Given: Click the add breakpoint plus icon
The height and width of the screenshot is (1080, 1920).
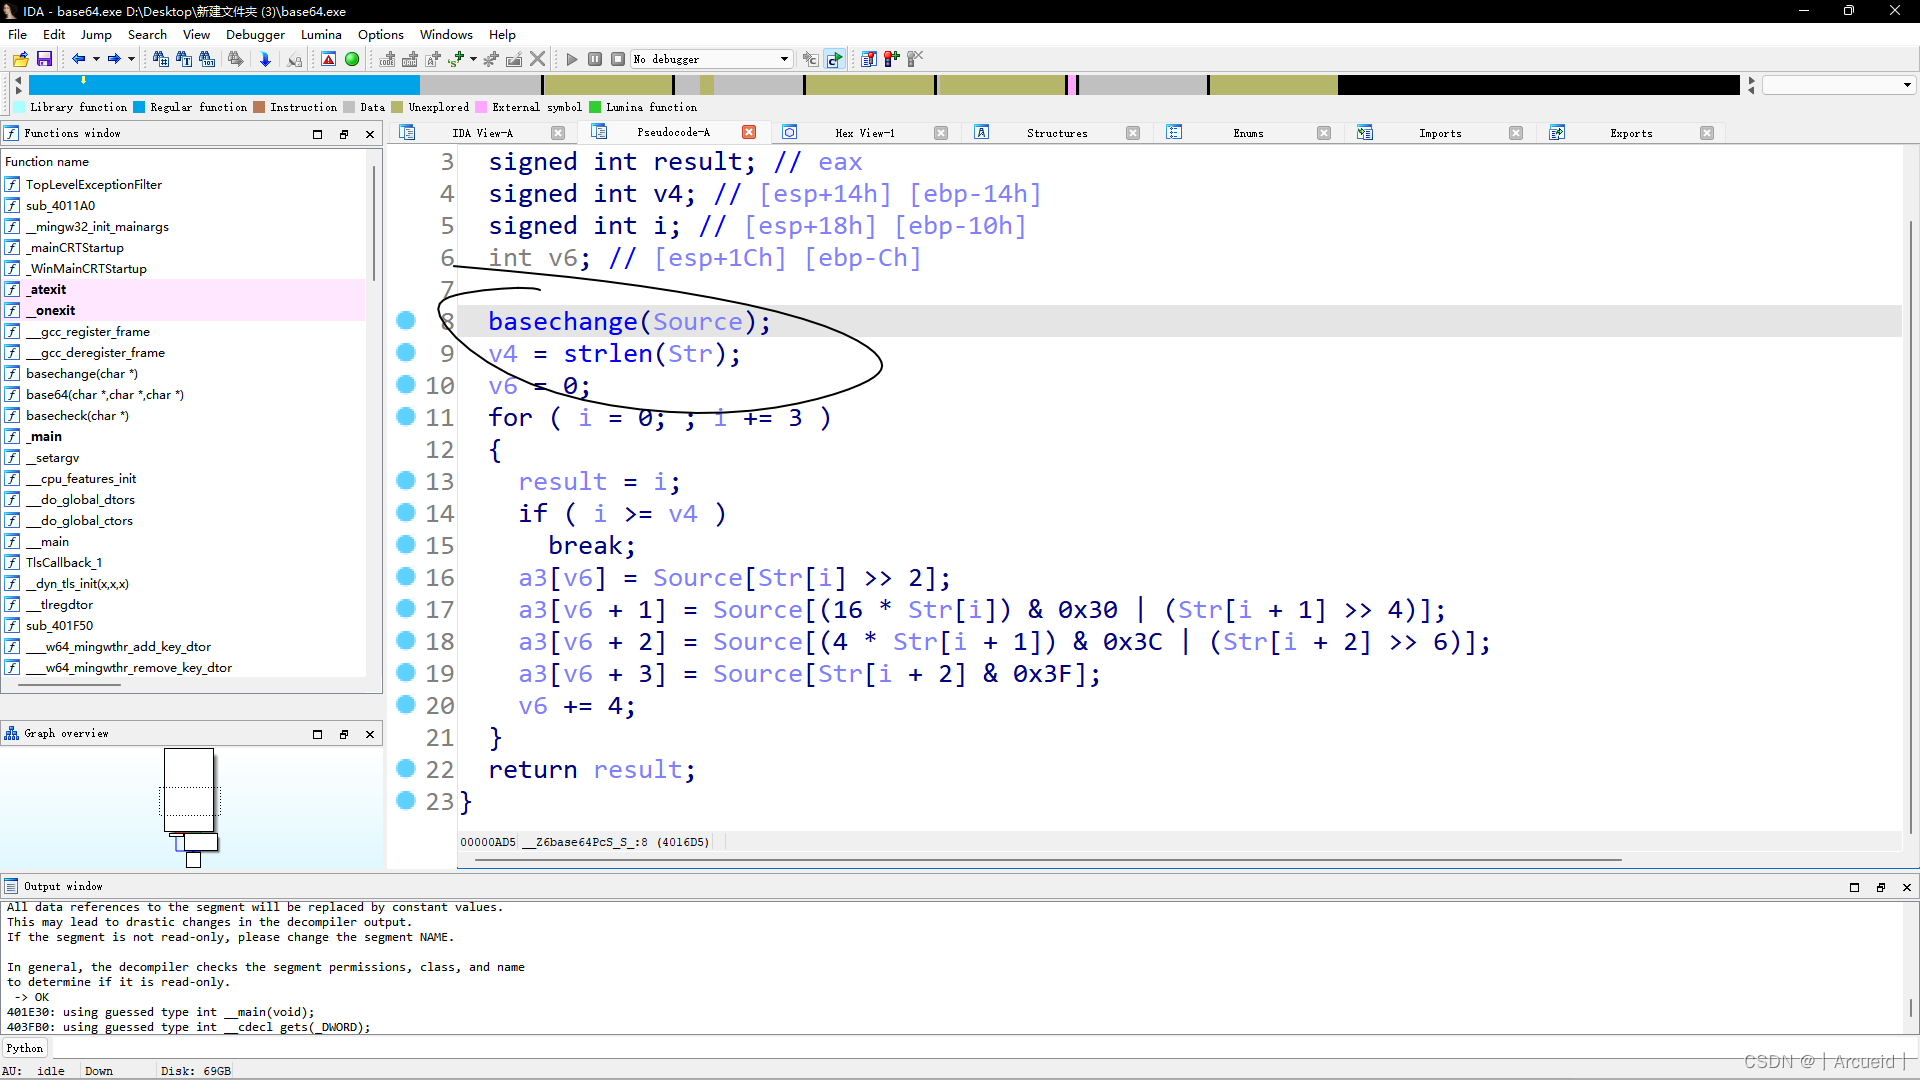Looking at the screenshot, I should (x=891, y=59).
